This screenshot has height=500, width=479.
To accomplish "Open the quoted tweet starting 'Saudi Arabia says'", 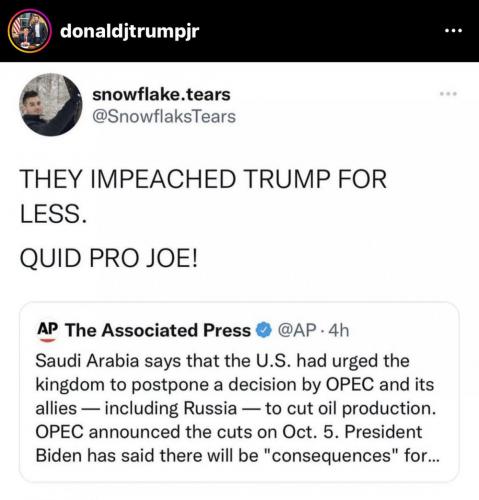I will [x=239, y=391].
